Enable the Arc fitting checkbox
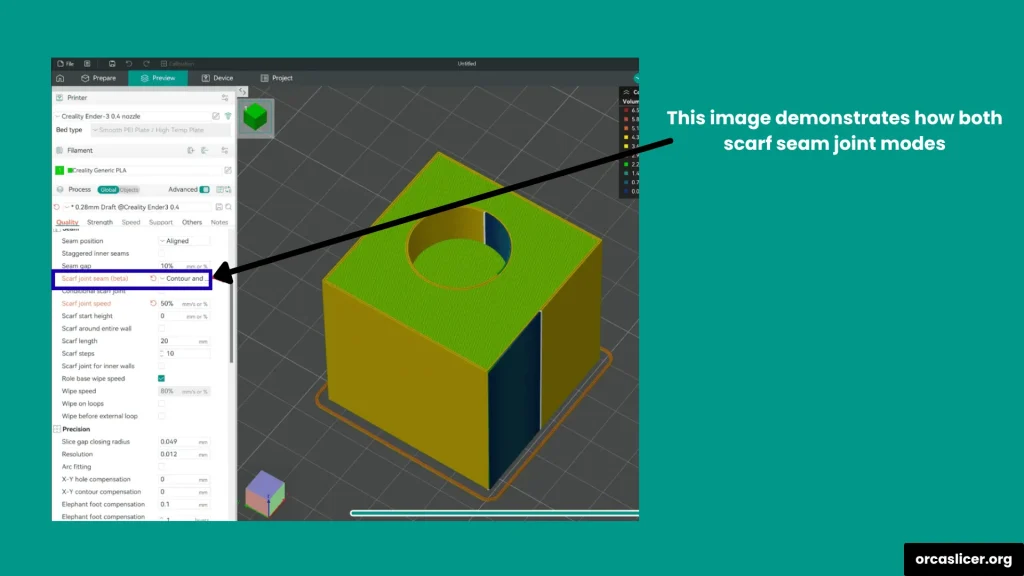The image size is (1024, 576). tap(162, 466)
